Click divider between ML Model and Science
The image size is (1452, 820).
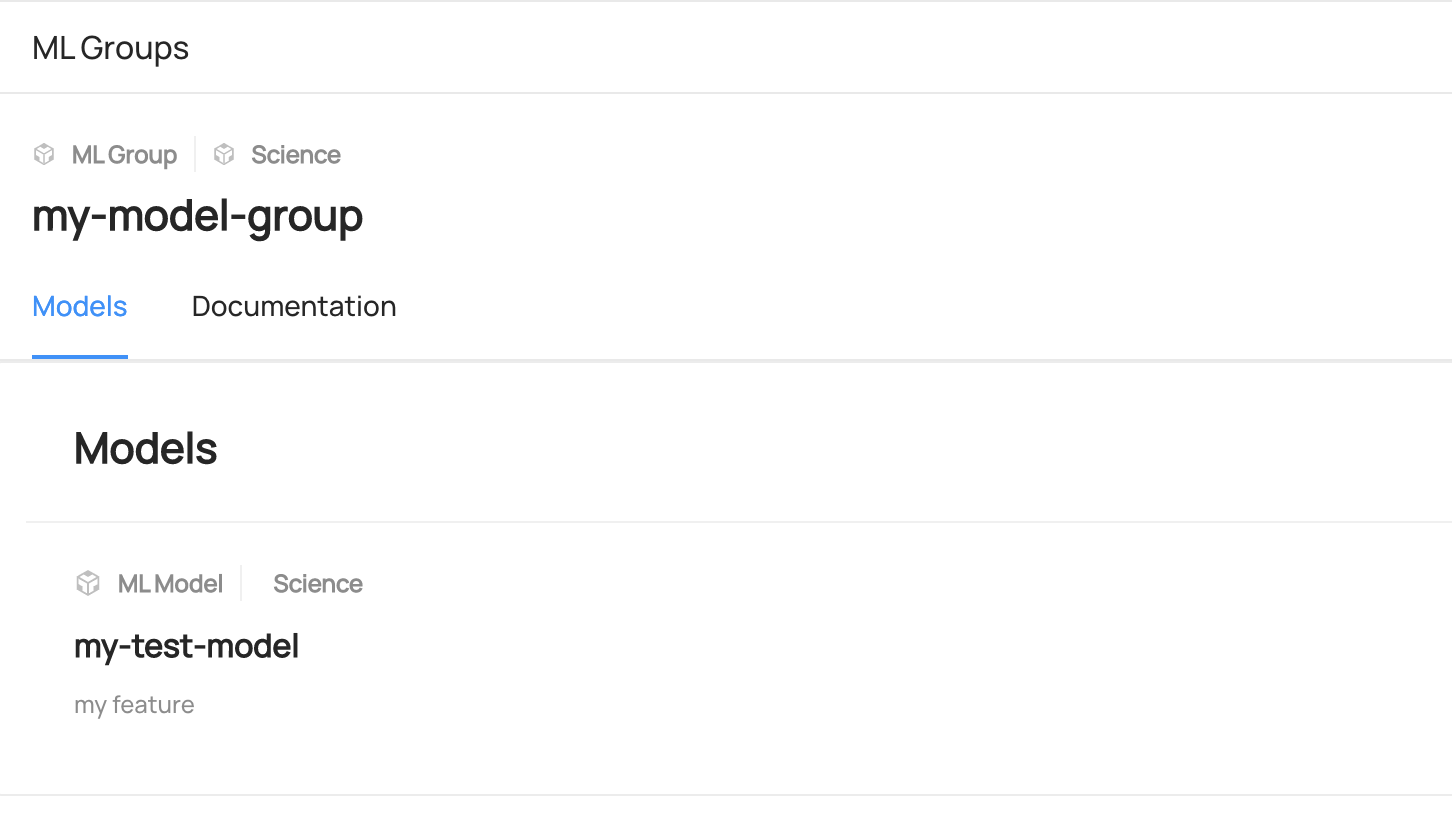coord(241,583)
